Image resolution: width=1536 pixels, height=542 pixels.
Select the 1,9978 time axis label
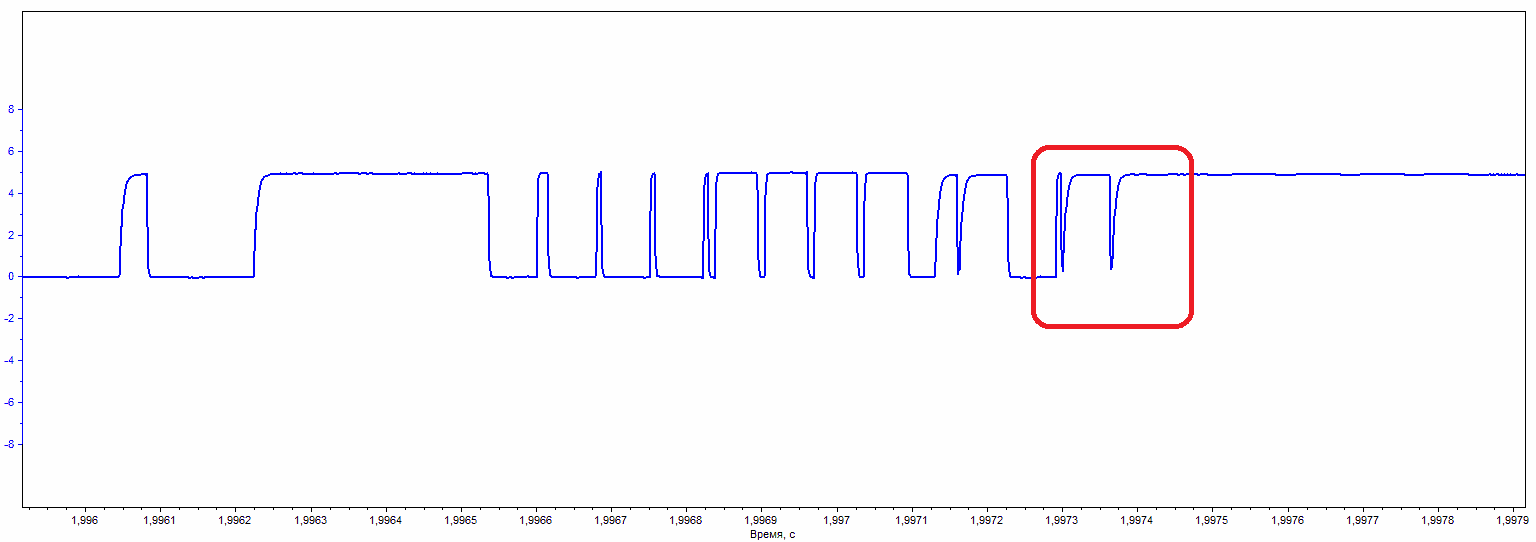tap(1438, 521)
